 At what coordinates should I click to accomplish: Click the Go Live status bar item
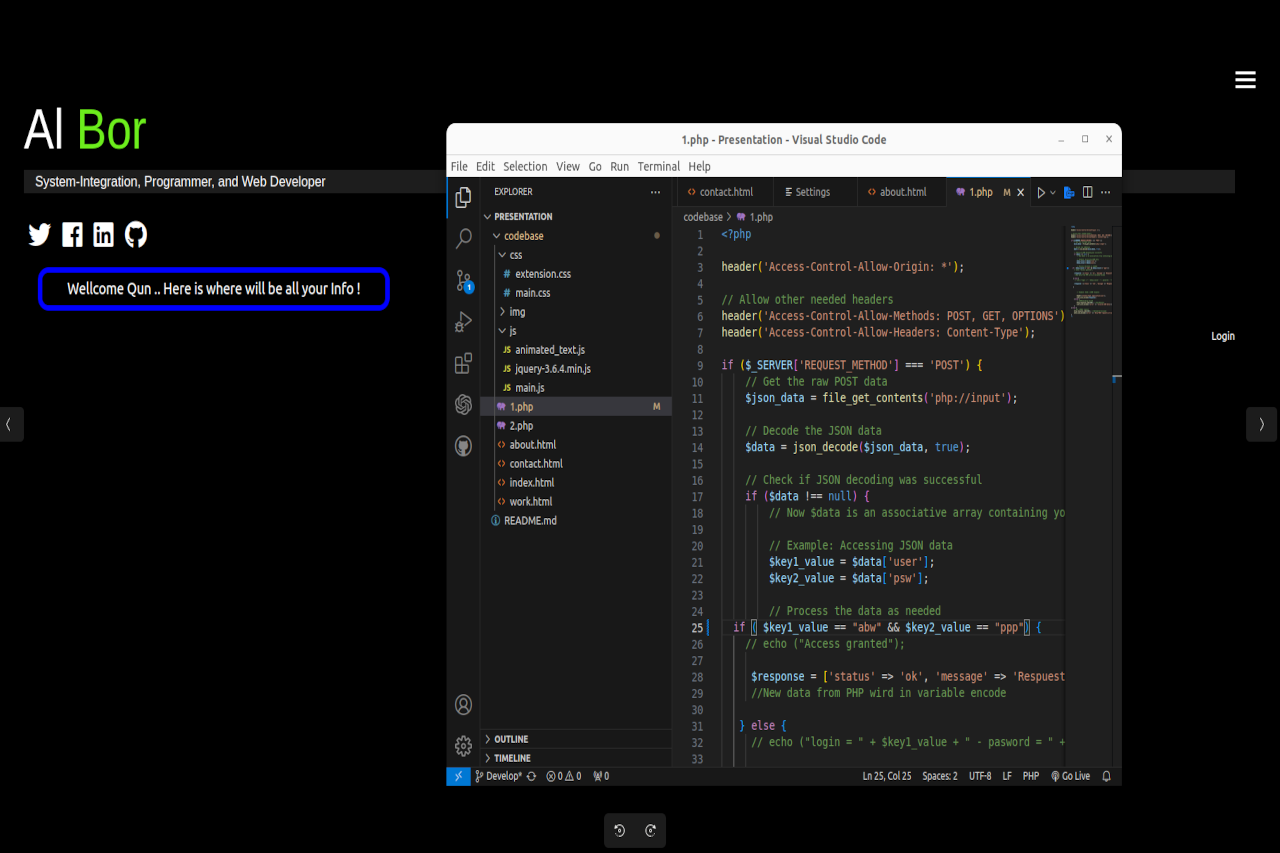click(1070, 776)
